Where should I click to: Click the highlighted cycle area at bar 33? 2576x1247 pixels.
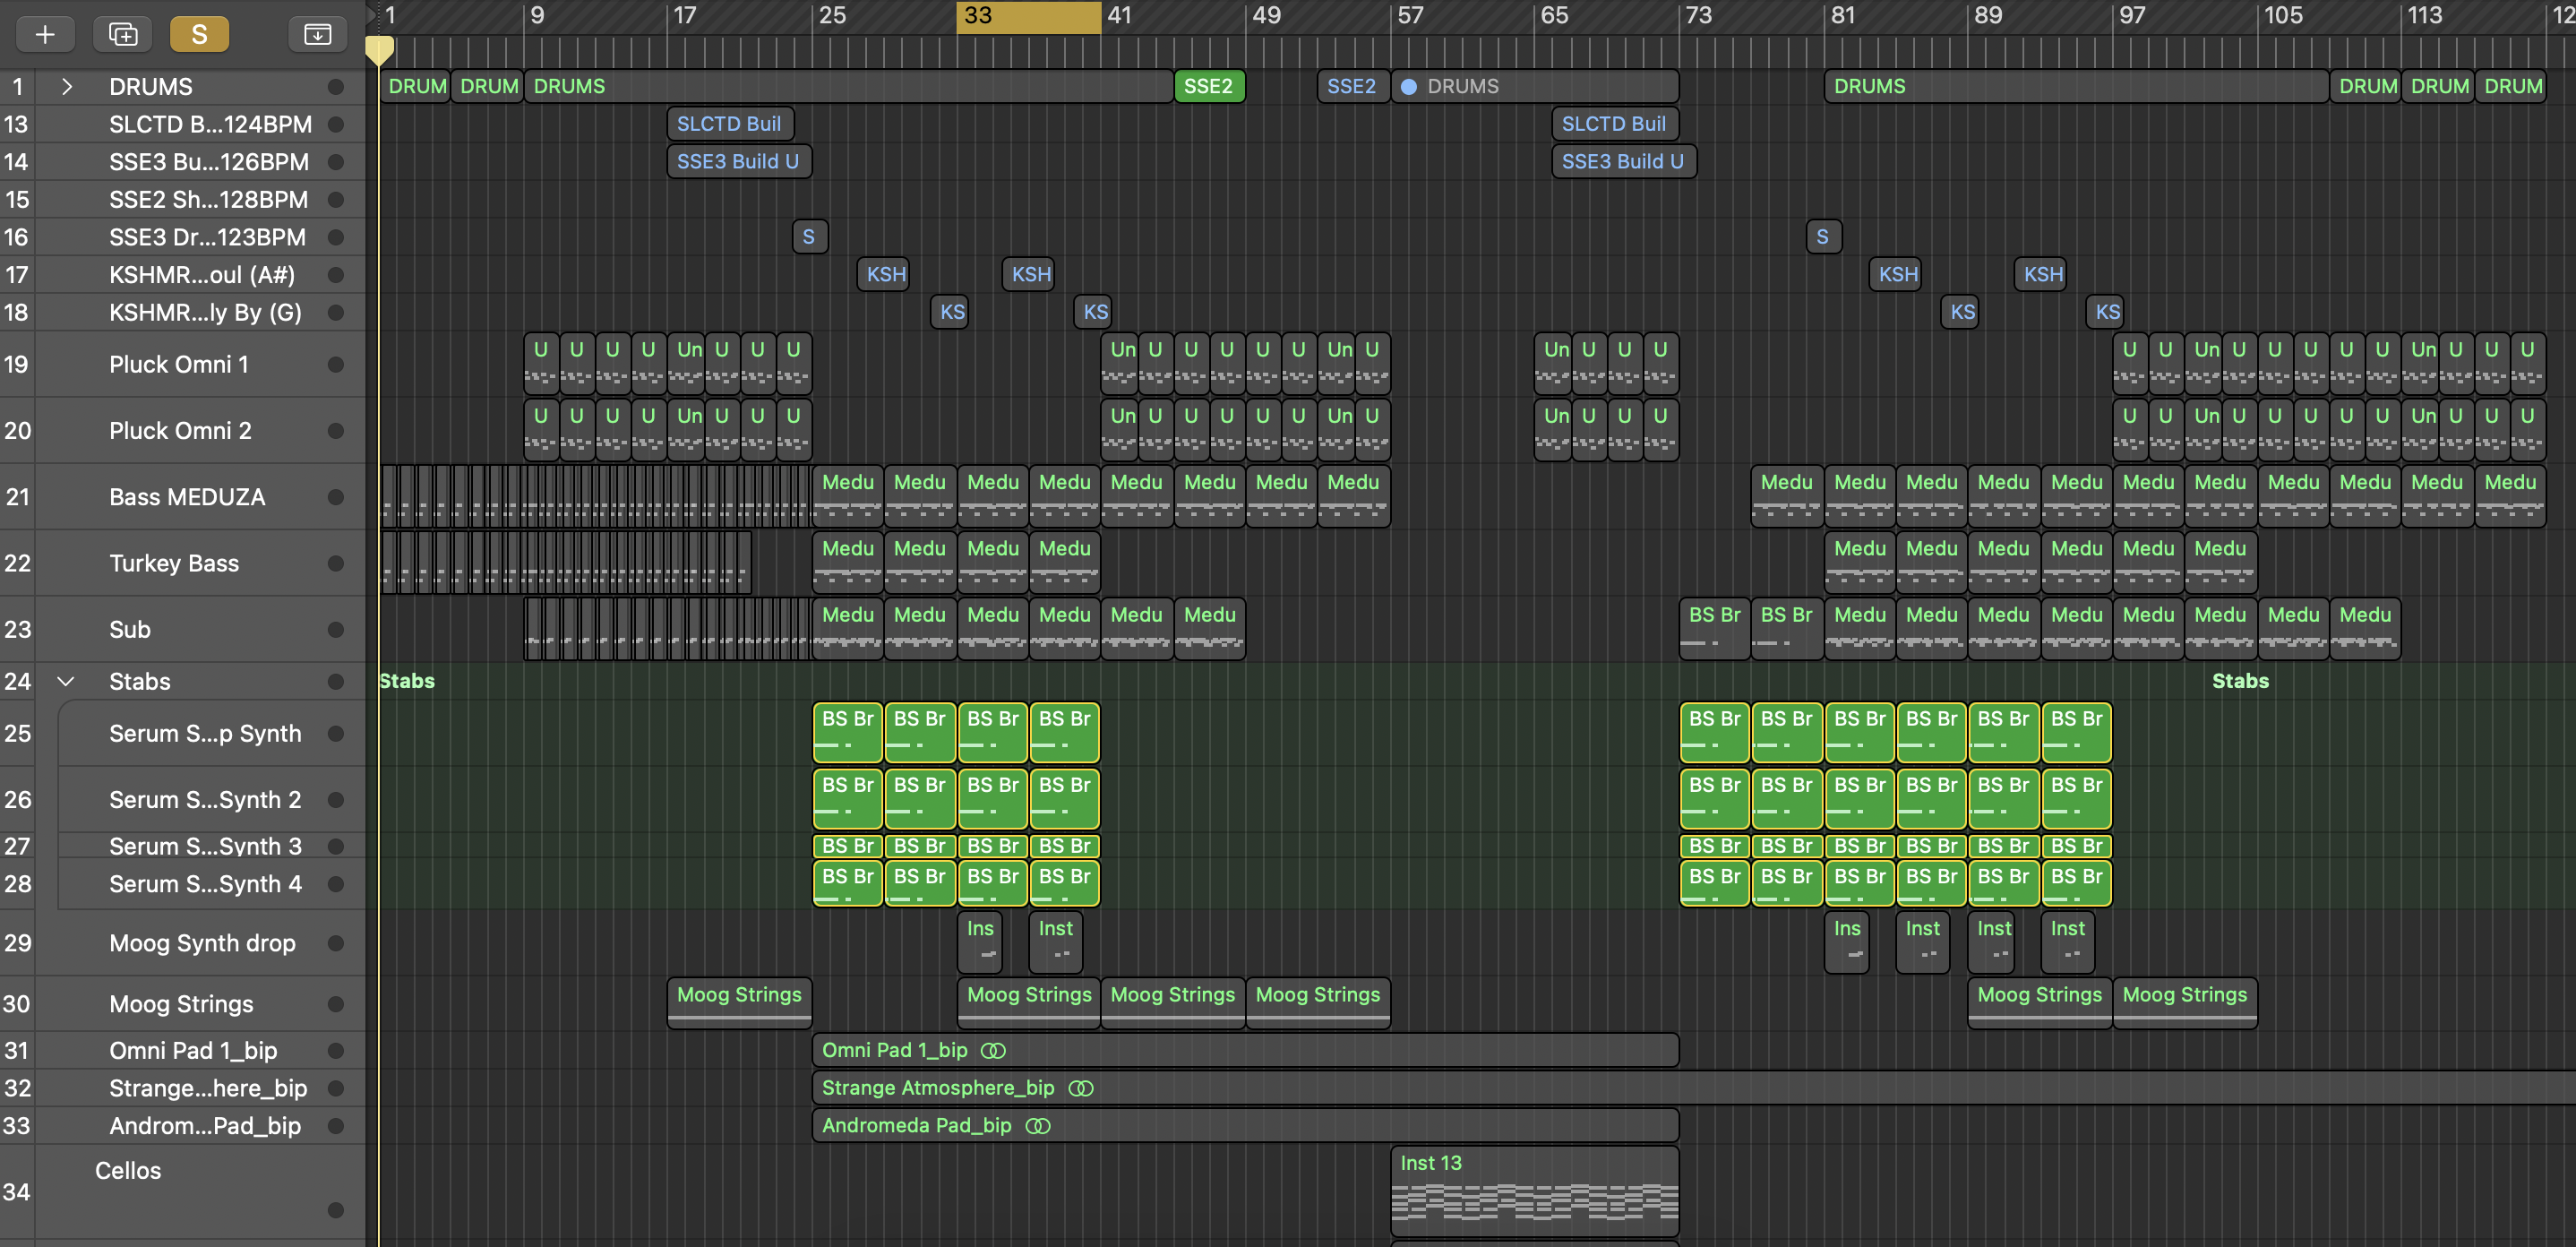(1029, 17)
